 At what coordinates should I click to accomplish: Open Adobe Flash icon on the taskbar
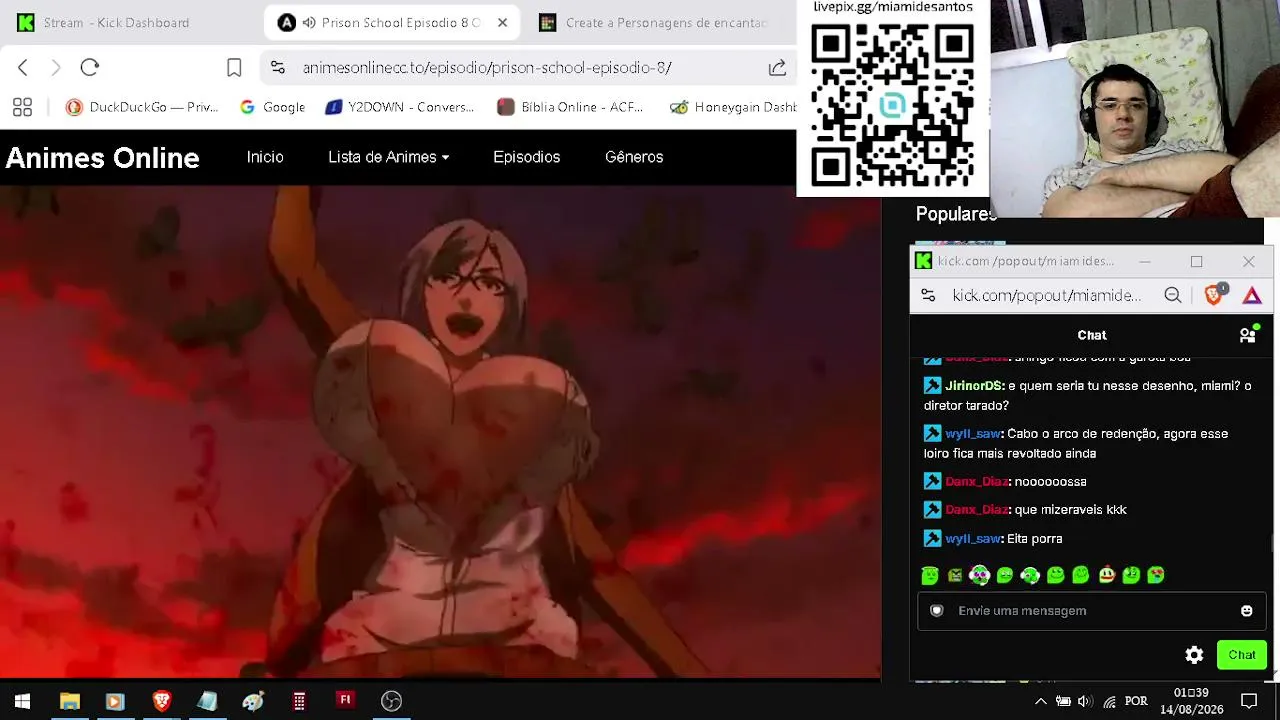point(345,700)
